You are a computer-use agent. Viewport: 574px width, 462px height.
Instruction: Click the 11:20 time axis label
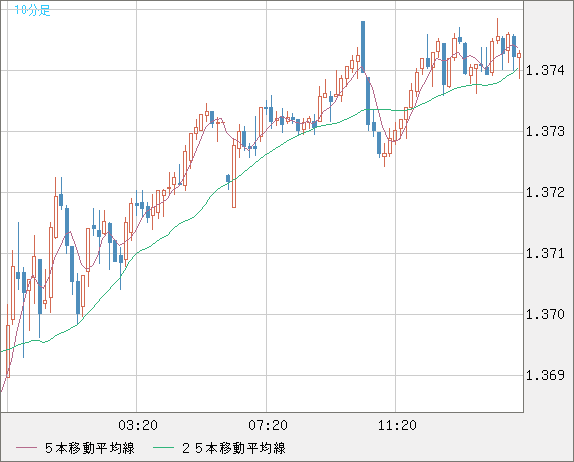coord(397,425)
